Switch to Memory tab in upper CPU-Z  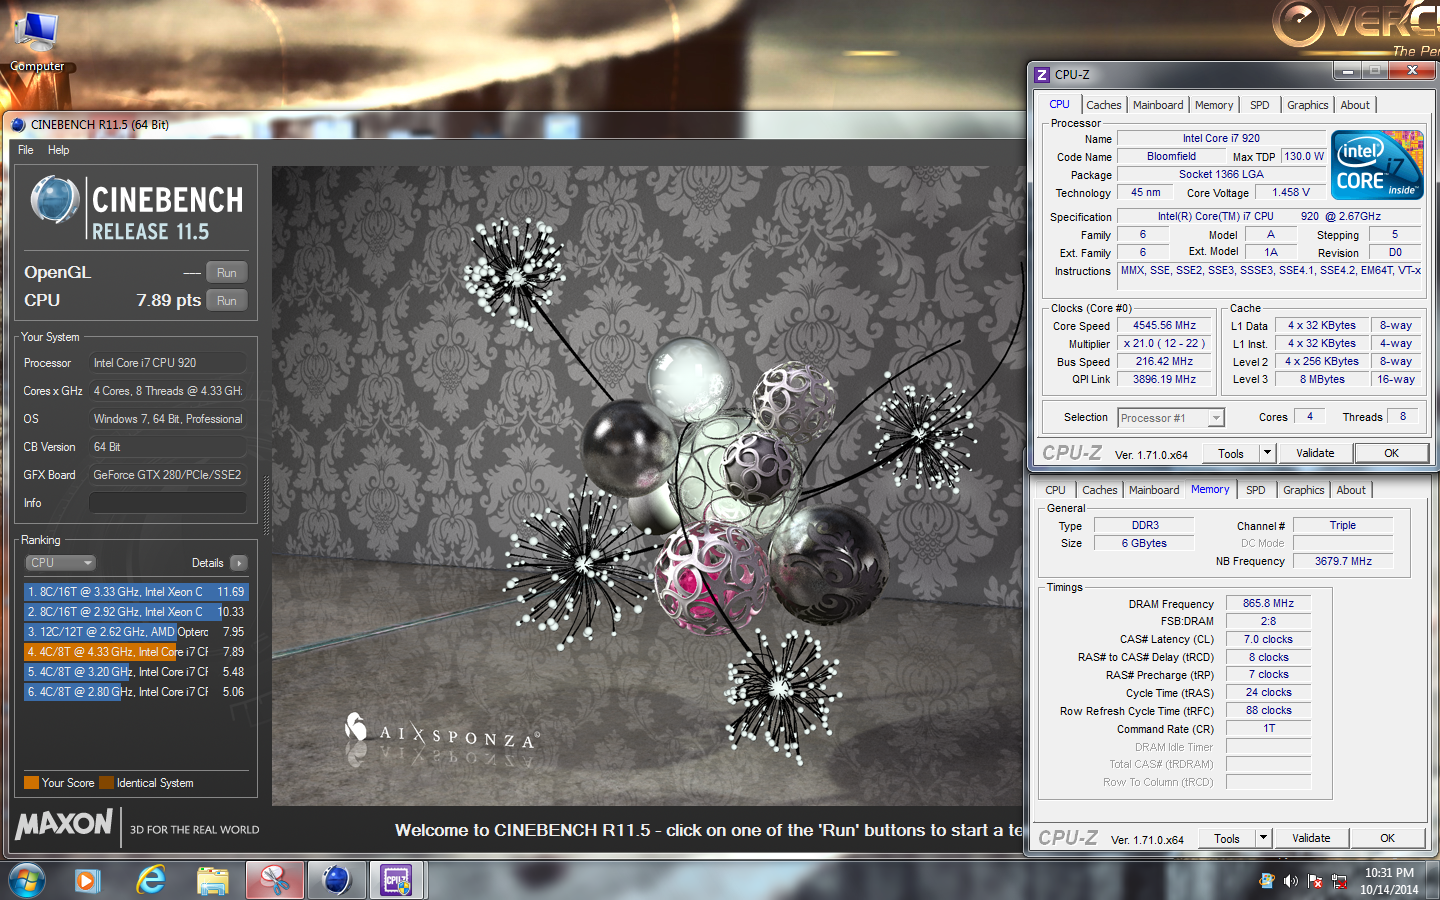pos(1214,105)
